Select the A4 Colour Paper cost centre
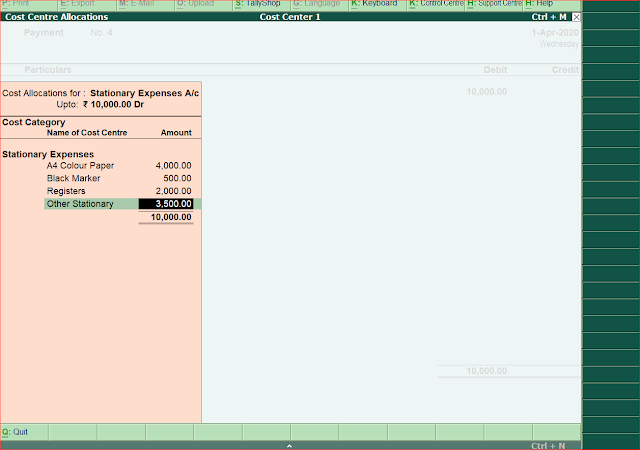 pyautogui.click(x=80, y=166)
